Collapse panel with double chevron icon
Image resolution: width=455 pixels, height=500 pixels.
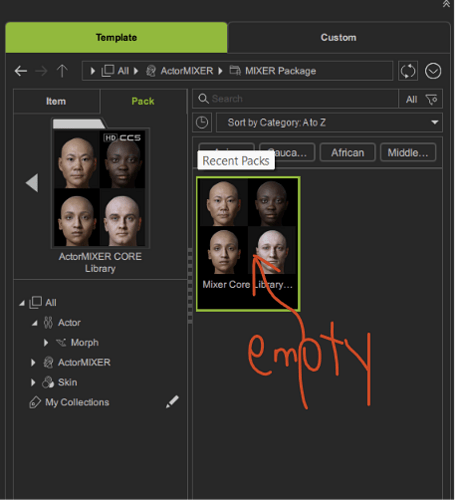(x=446, y=4)
